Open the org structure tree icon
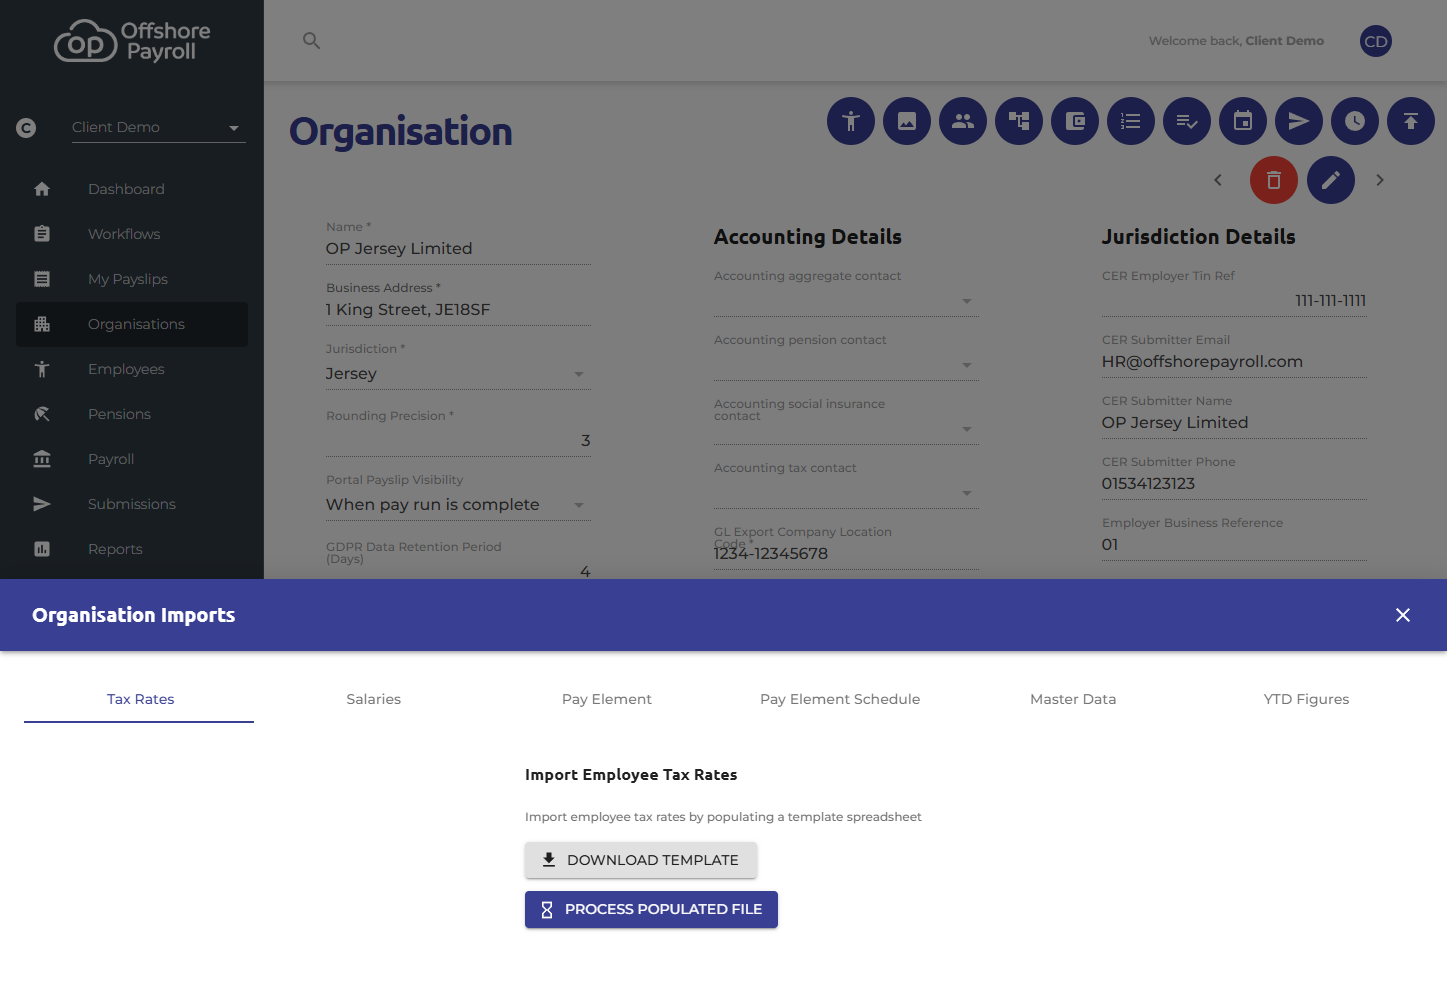 point(1019,121)
